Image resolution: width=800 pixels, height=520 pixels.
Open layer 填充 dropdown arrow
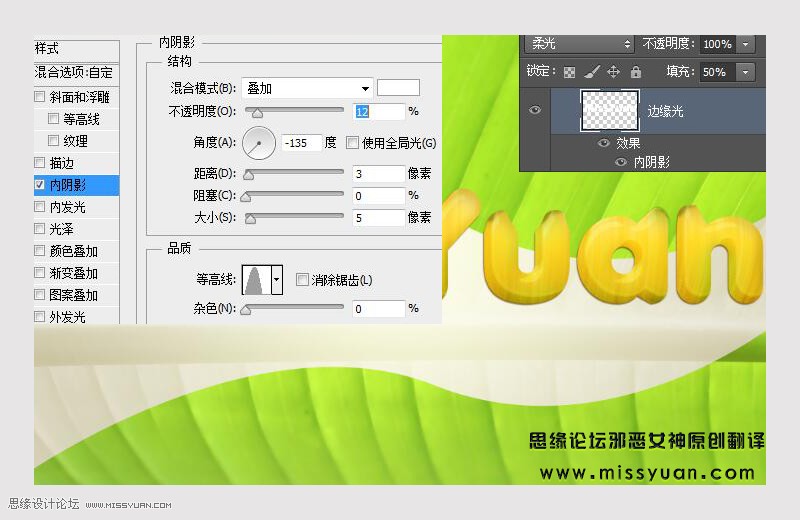pyautogui.click(x=745, y=72)
